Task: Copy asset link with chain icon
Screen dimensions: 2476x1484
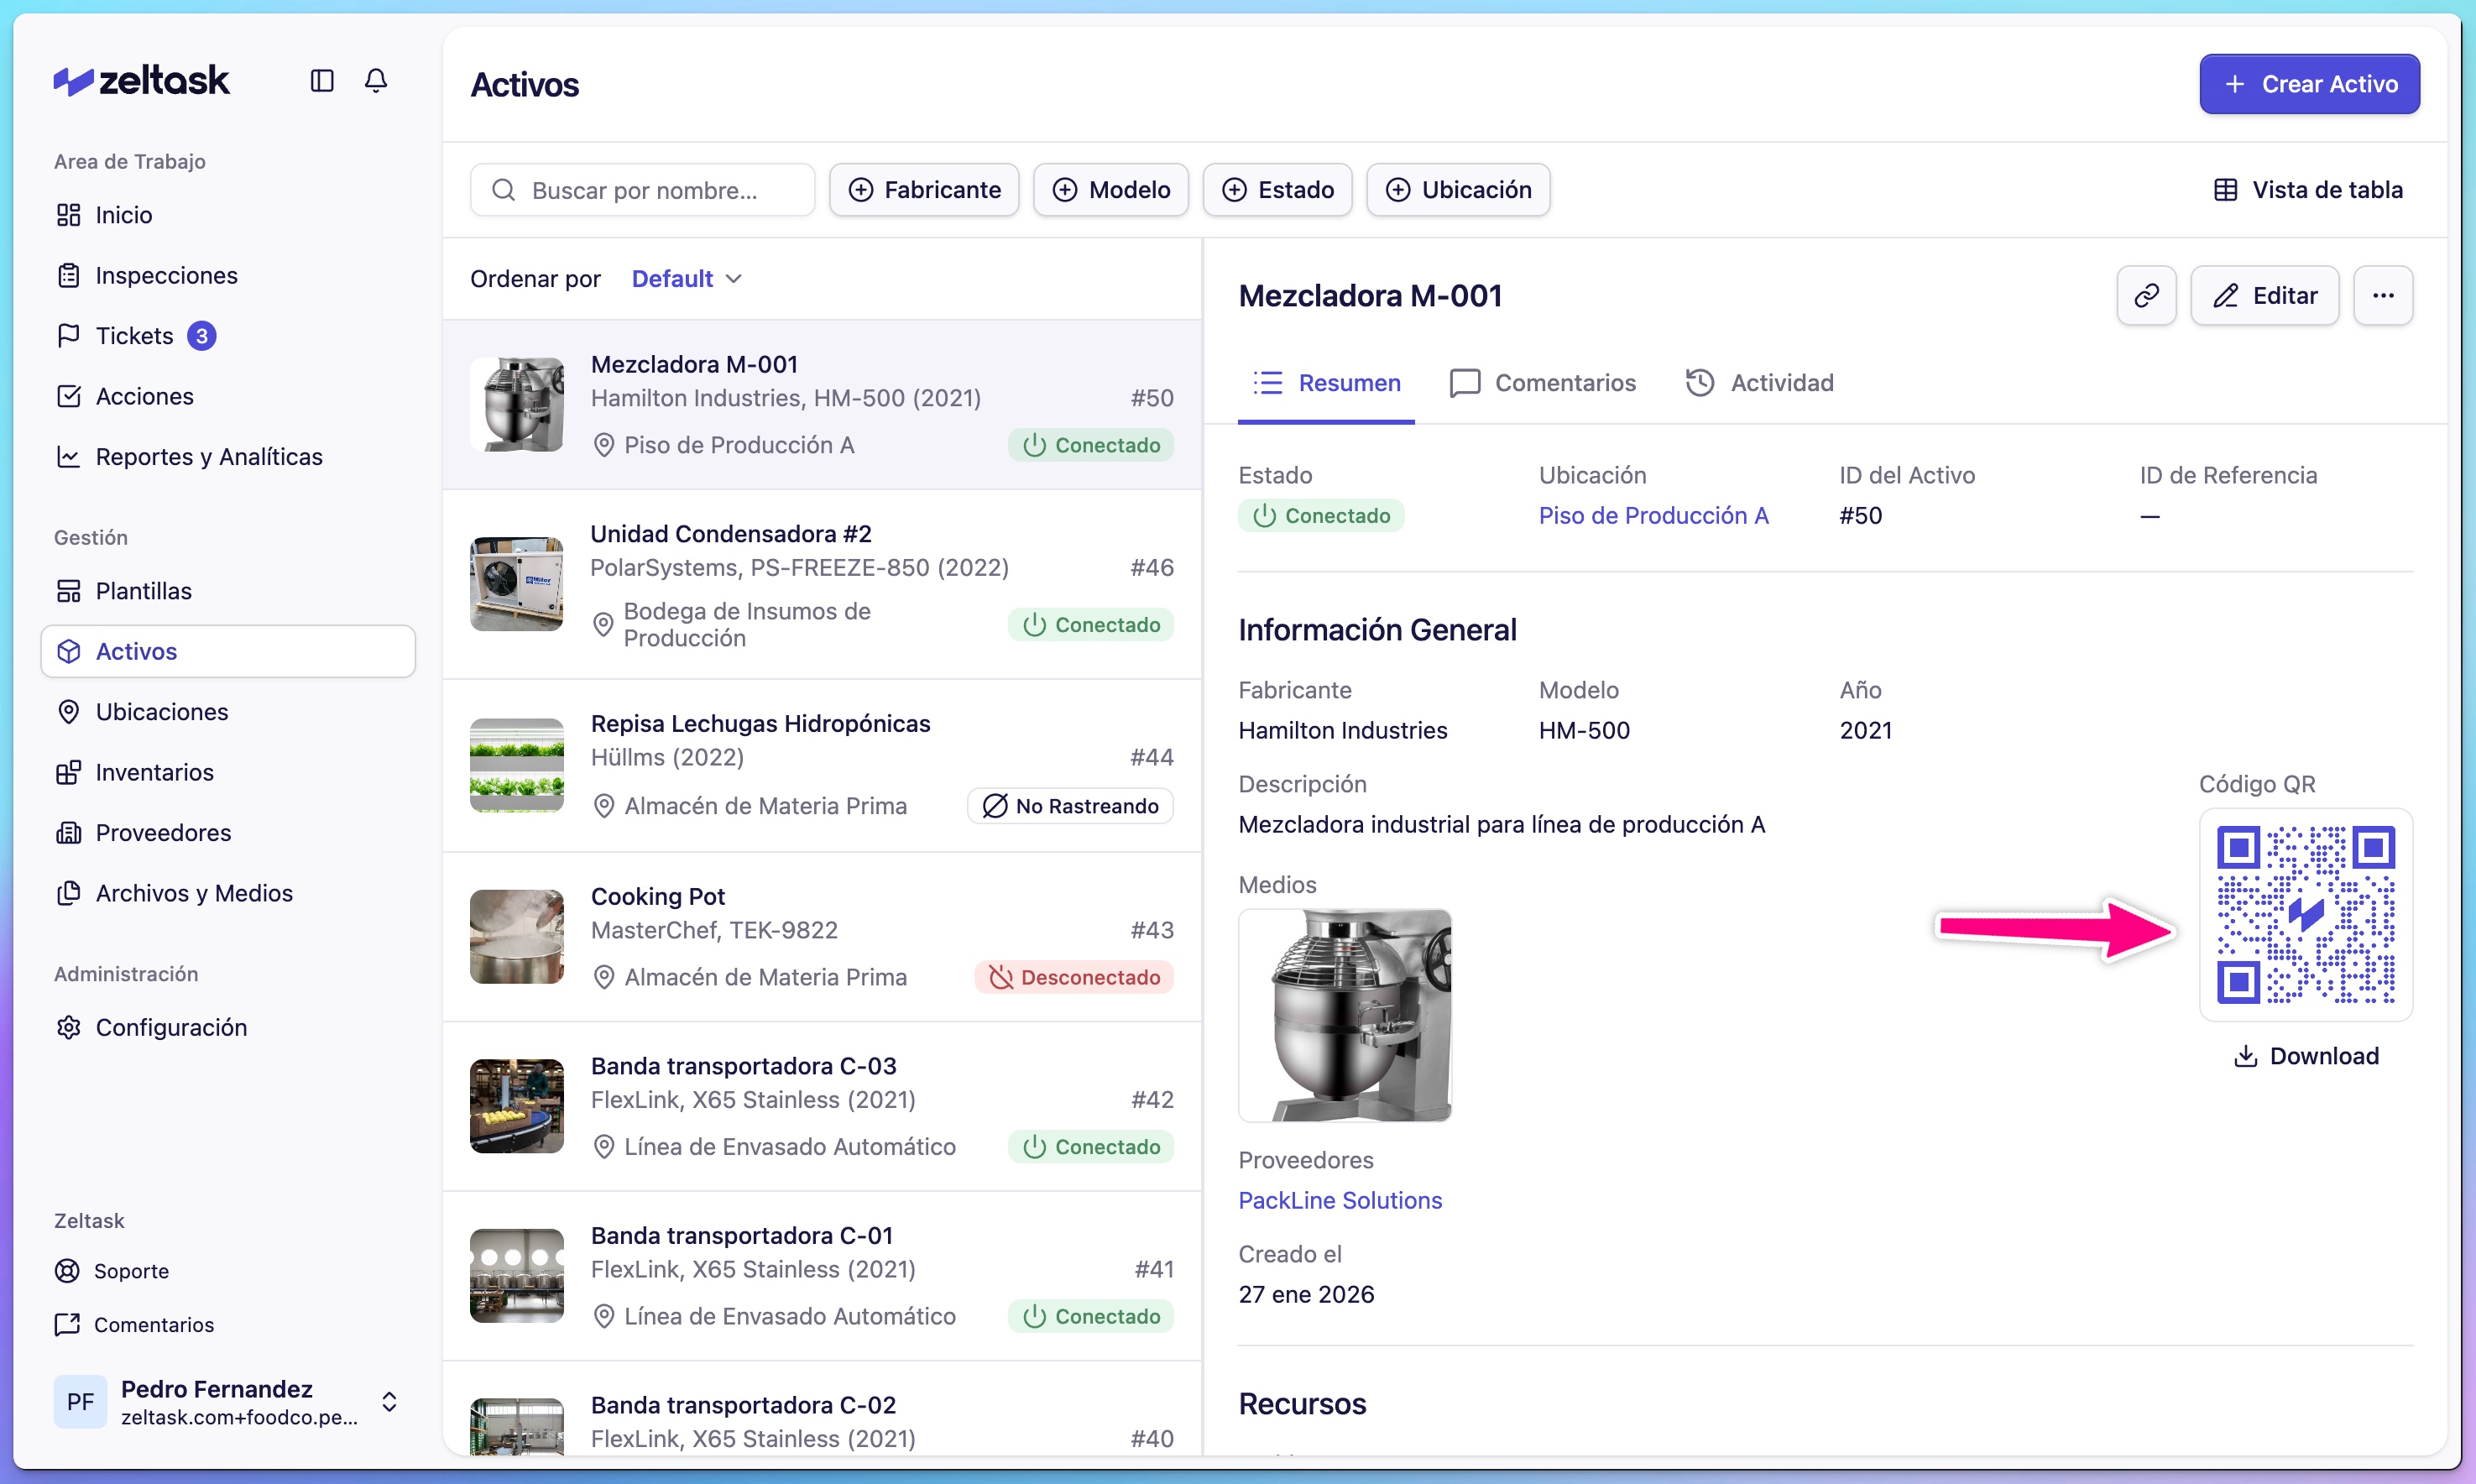Action: 2146,295
